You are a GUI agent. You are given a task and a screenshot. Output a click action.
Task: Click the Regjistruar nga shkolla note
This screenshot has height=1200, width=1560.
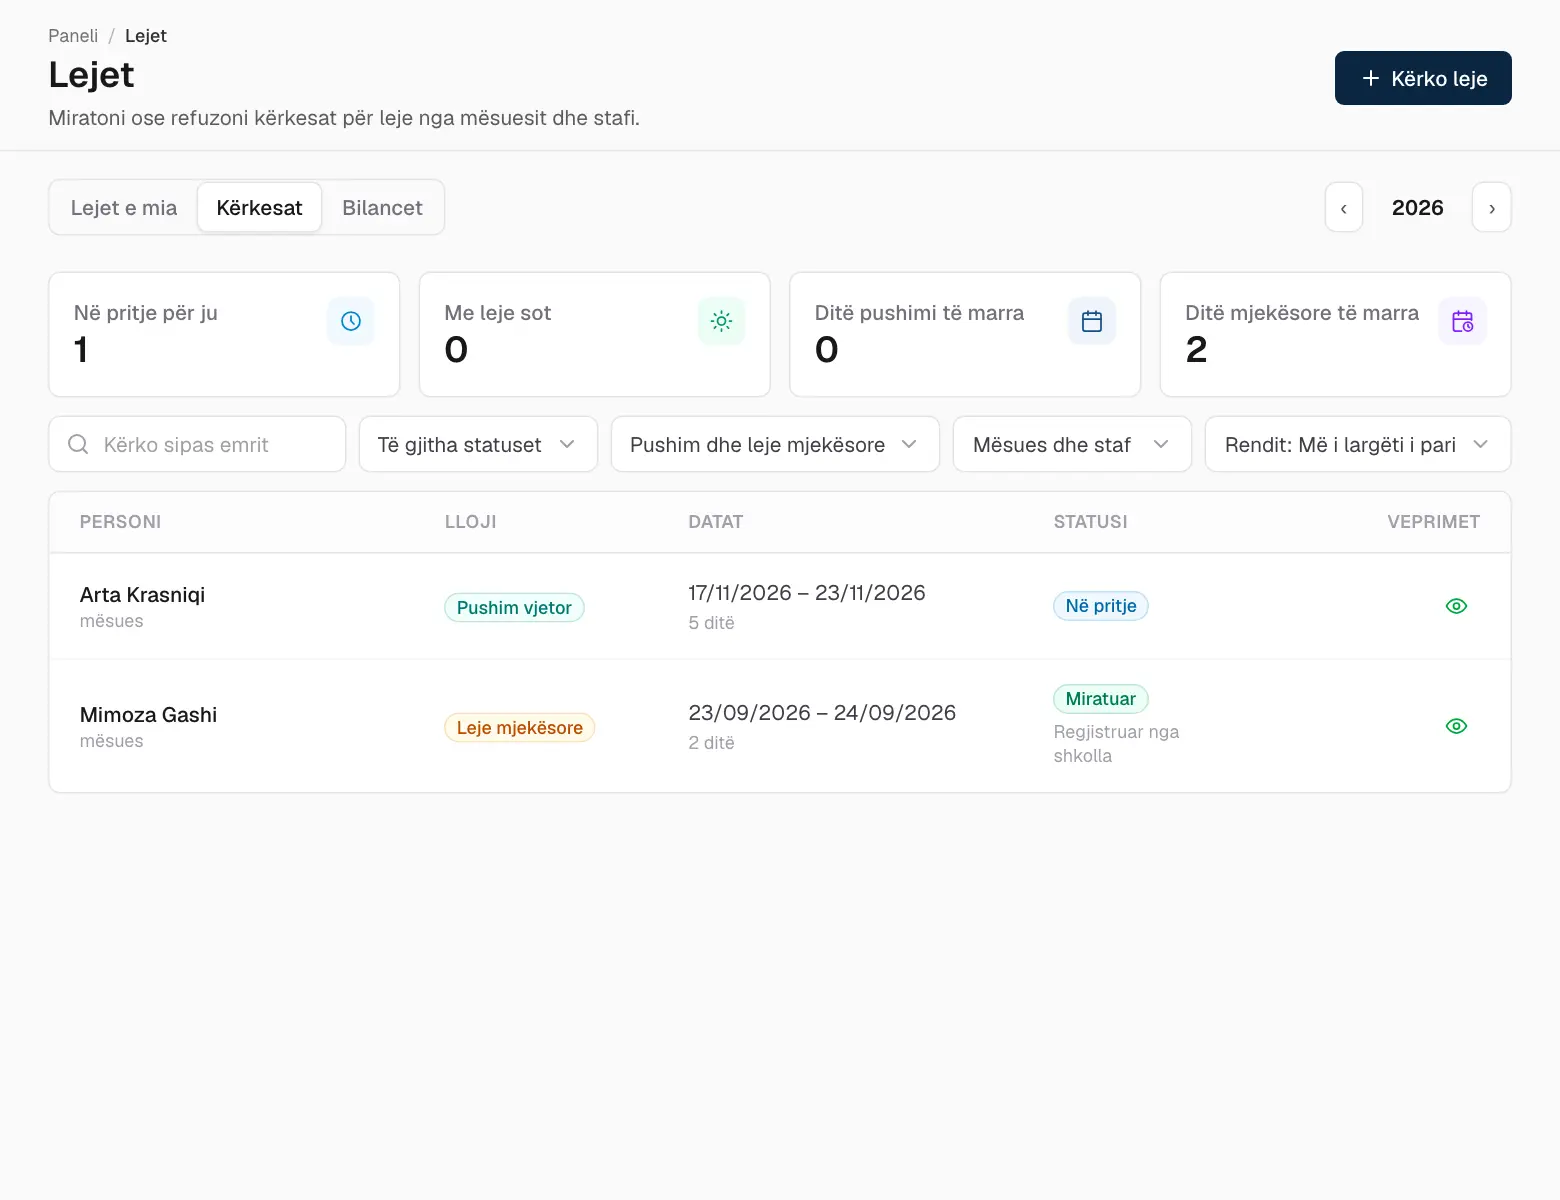pos(1116,744)
